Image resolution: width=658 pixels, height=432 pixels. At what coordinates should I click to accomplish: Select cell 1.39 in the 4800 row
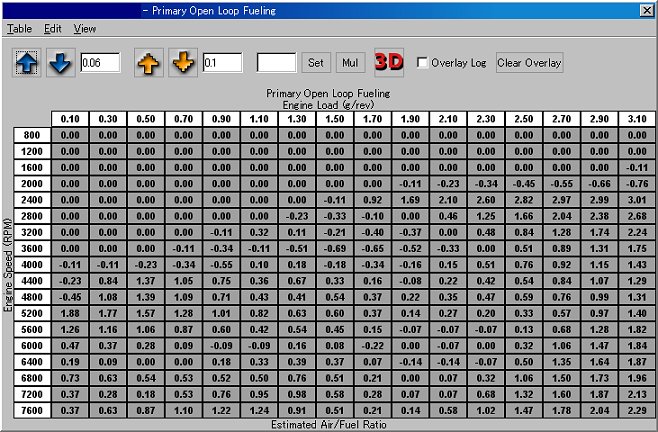146,297
